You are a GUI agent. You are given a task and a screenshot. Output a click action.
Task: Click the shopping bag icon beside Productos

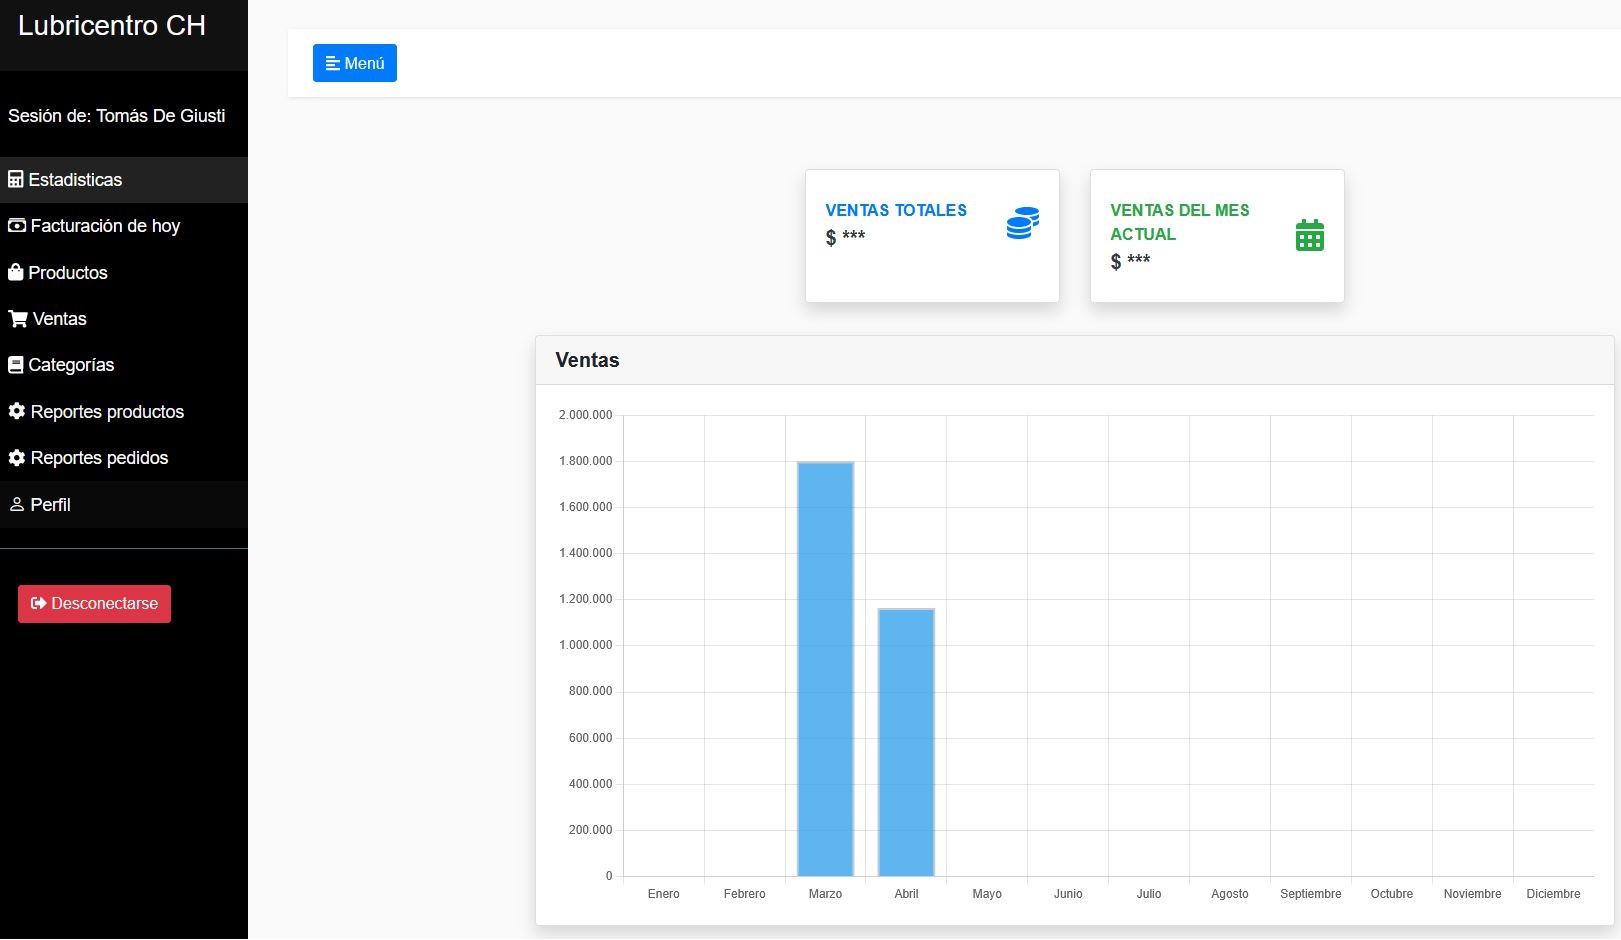point(15,272)
